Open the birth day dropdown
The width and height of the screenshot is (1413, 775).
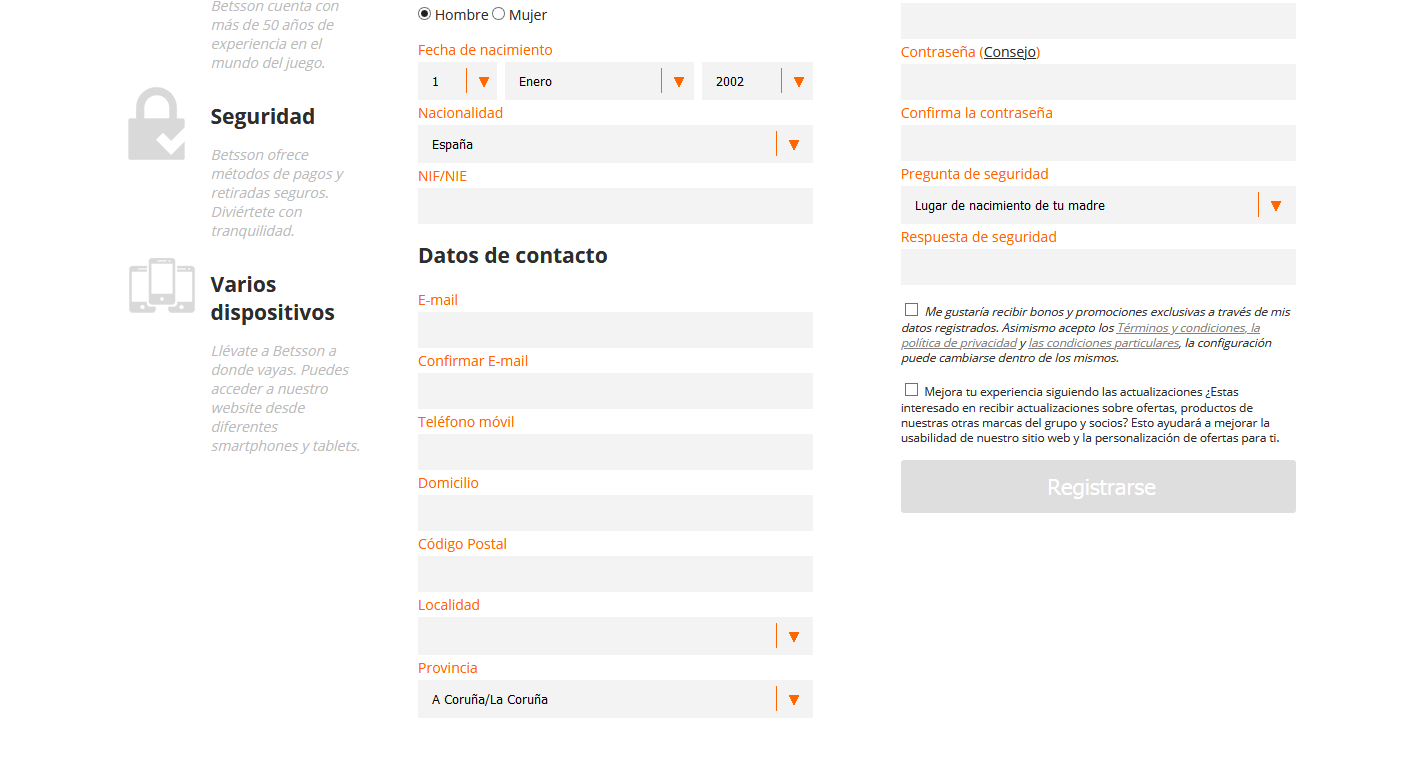[x=457, y=82]
